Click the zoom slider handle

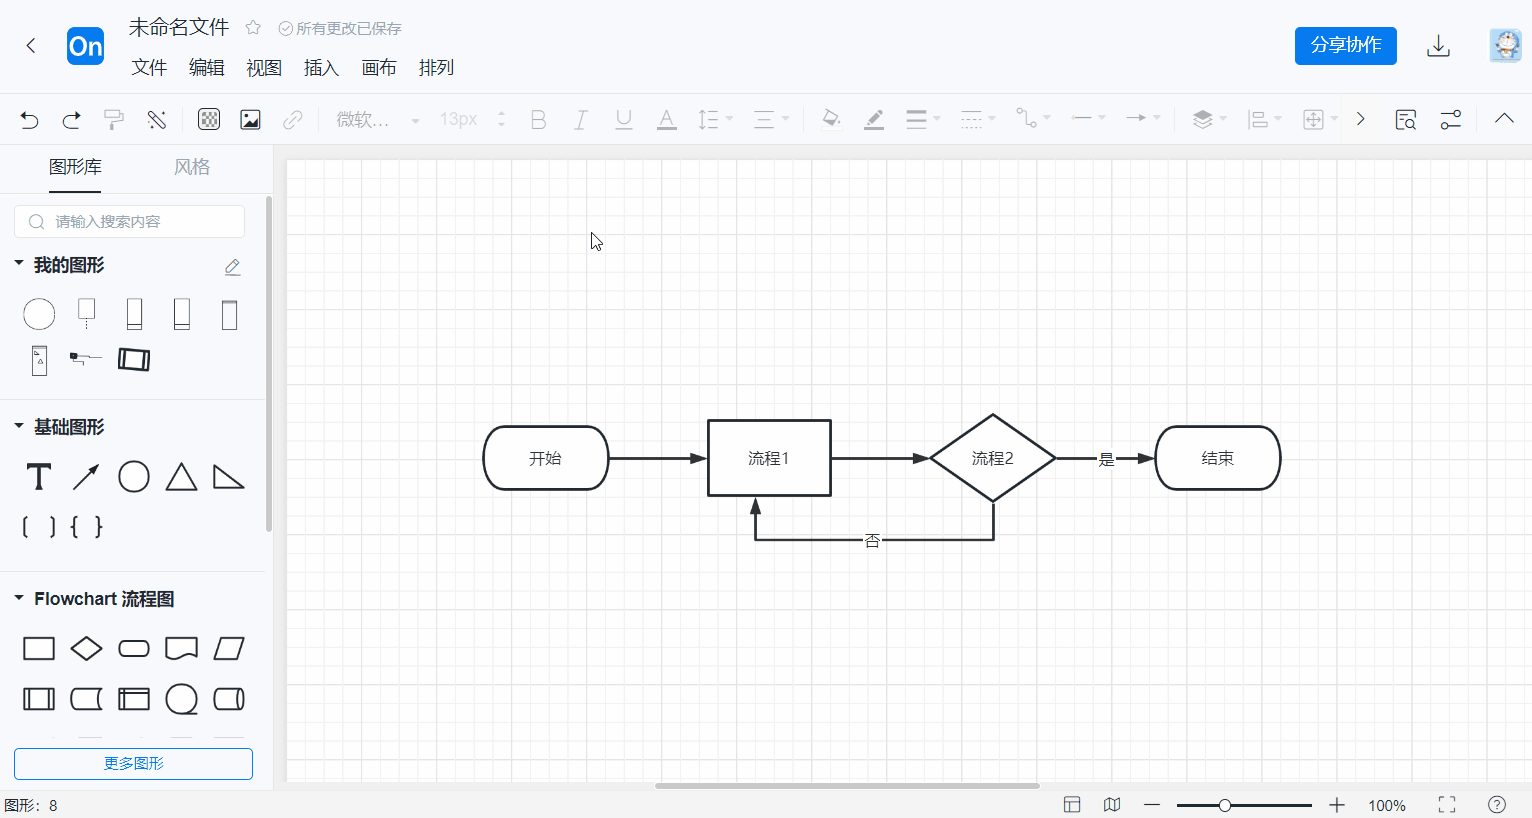pos(1224,805)
